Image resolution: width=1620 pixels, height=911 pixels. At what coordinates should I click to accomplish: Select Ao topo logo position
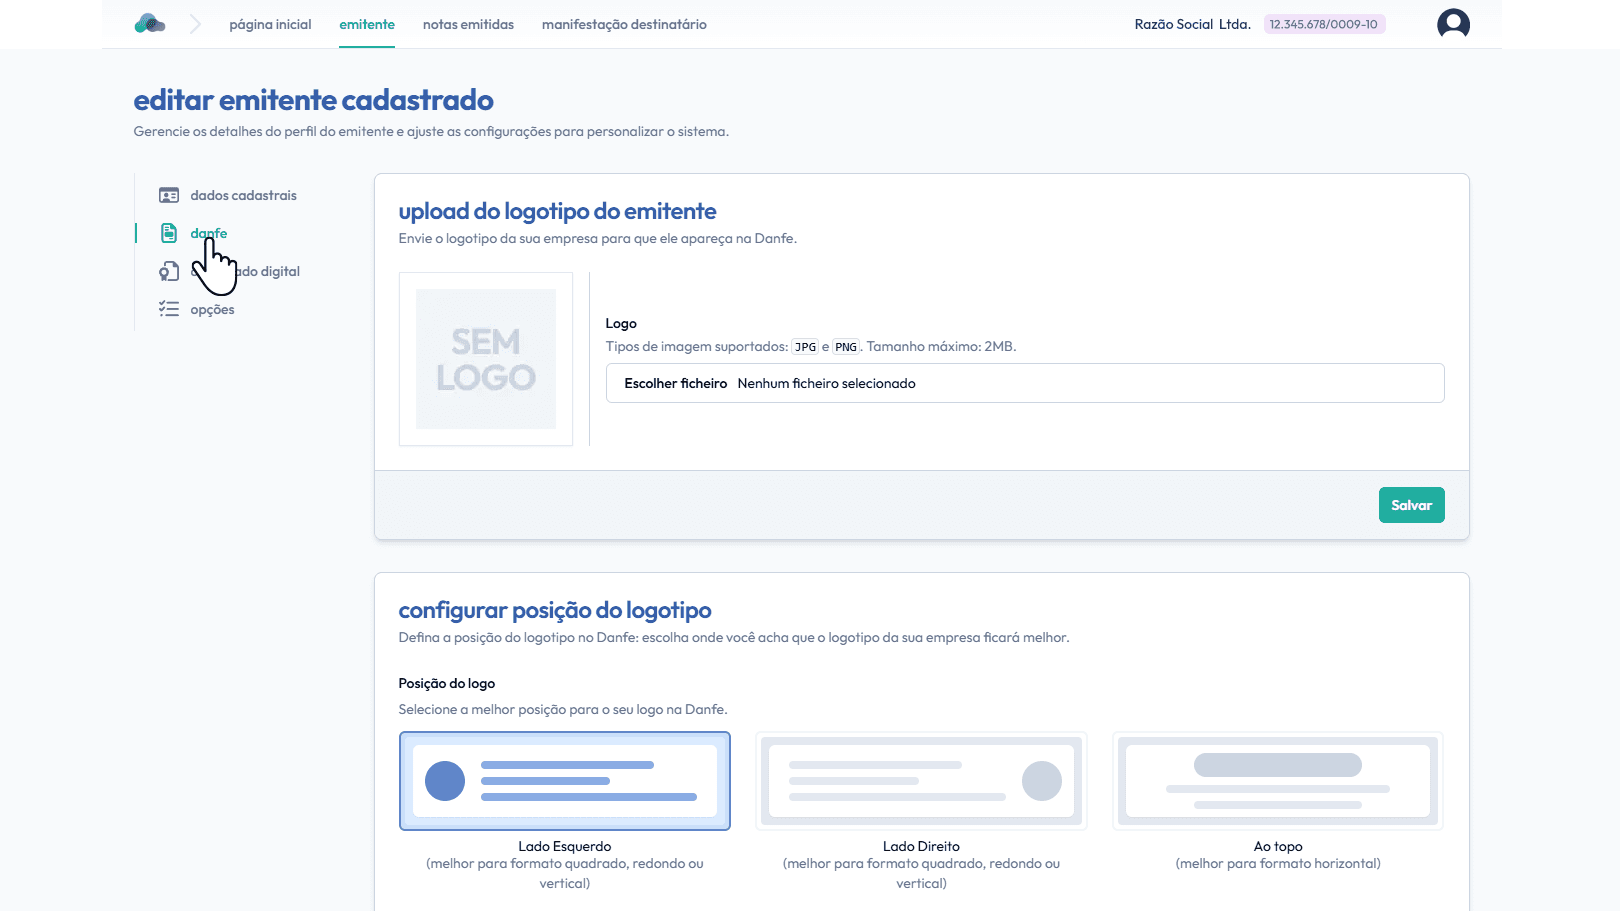1278,781
